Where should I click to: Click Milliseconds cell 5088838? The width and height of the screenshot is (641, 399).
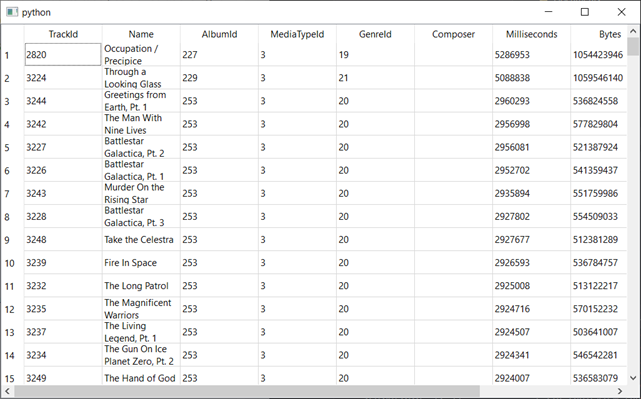coord(532,78)
